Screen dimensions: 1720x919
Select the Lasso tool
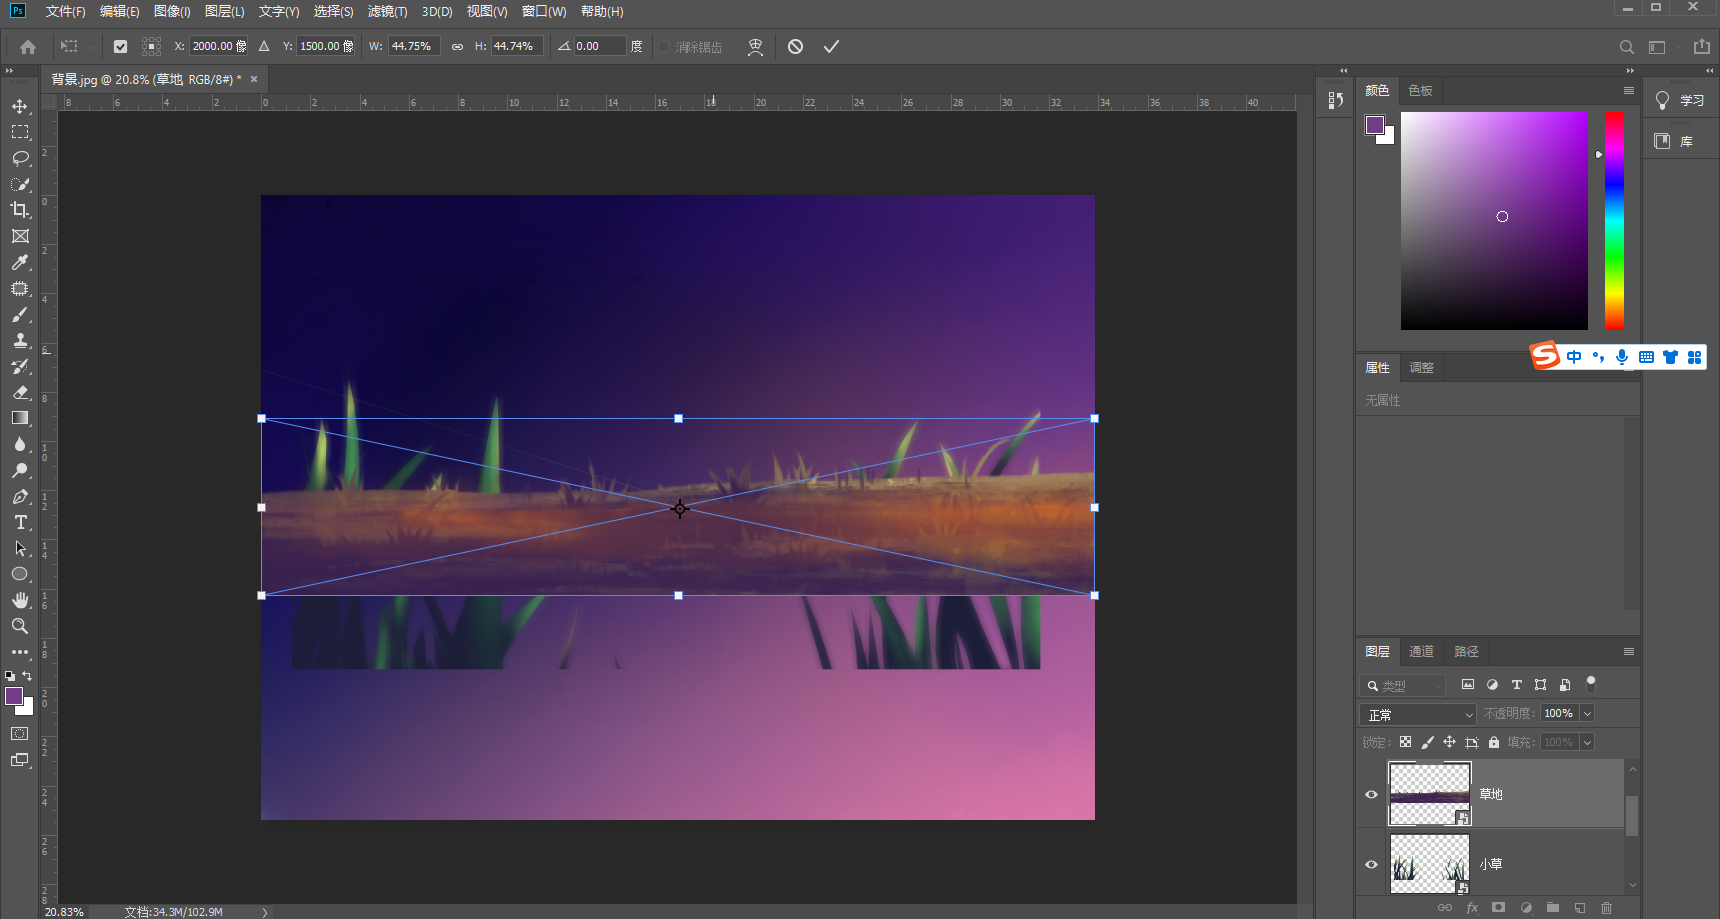click(x=20, y=158)
